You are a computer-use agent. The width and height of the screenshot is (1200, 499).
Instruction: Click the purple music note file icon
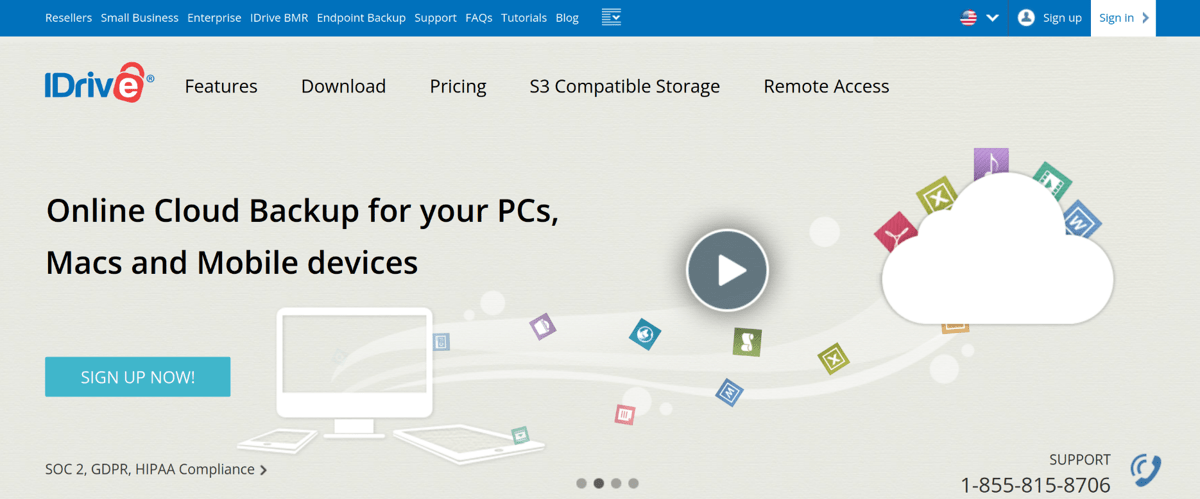point(991,162)
